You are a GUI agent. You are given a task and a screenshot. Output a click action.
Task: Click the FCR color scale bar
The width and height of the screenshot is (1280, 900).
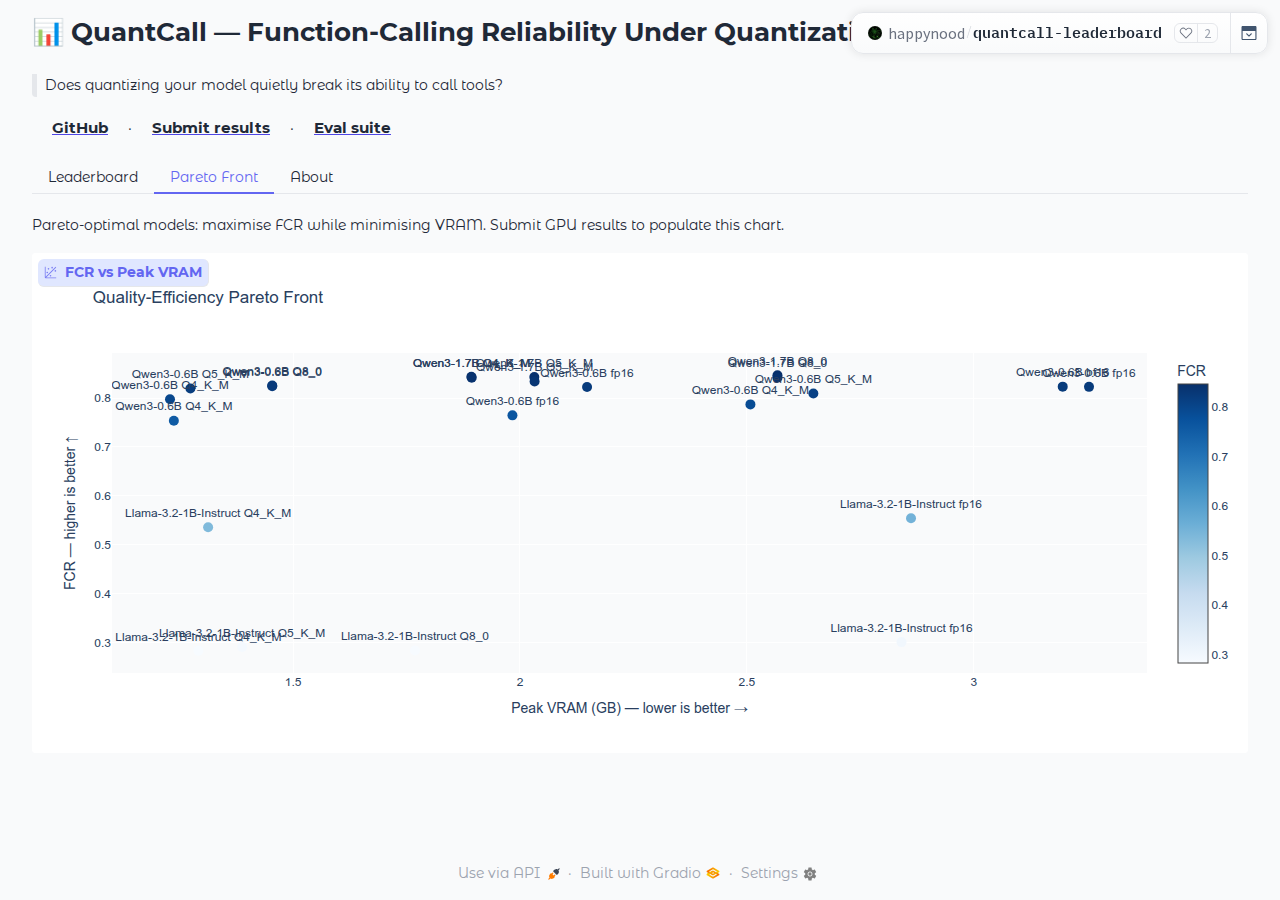tap(1193, 524)
